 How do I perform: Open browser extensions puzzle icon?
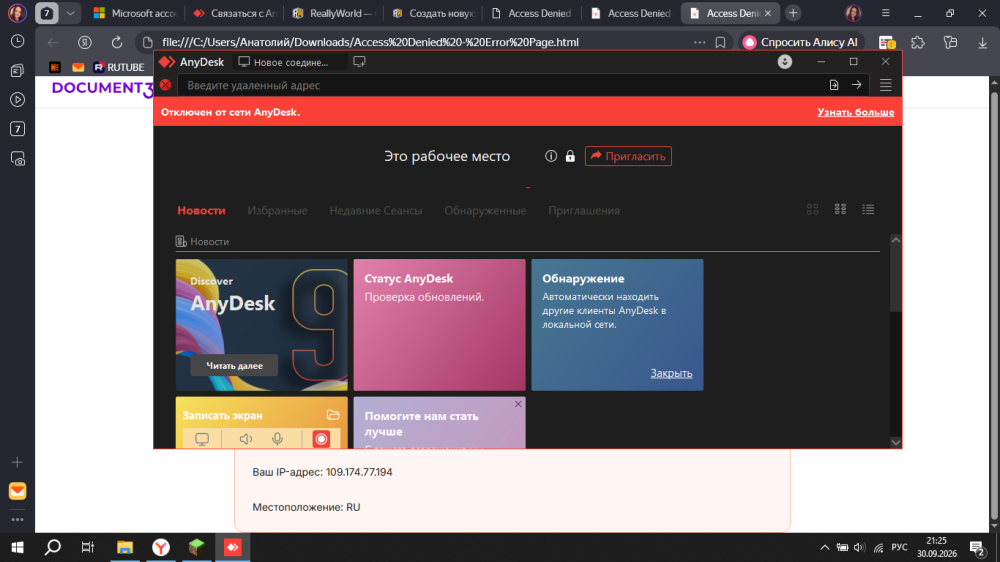[918, 42]
